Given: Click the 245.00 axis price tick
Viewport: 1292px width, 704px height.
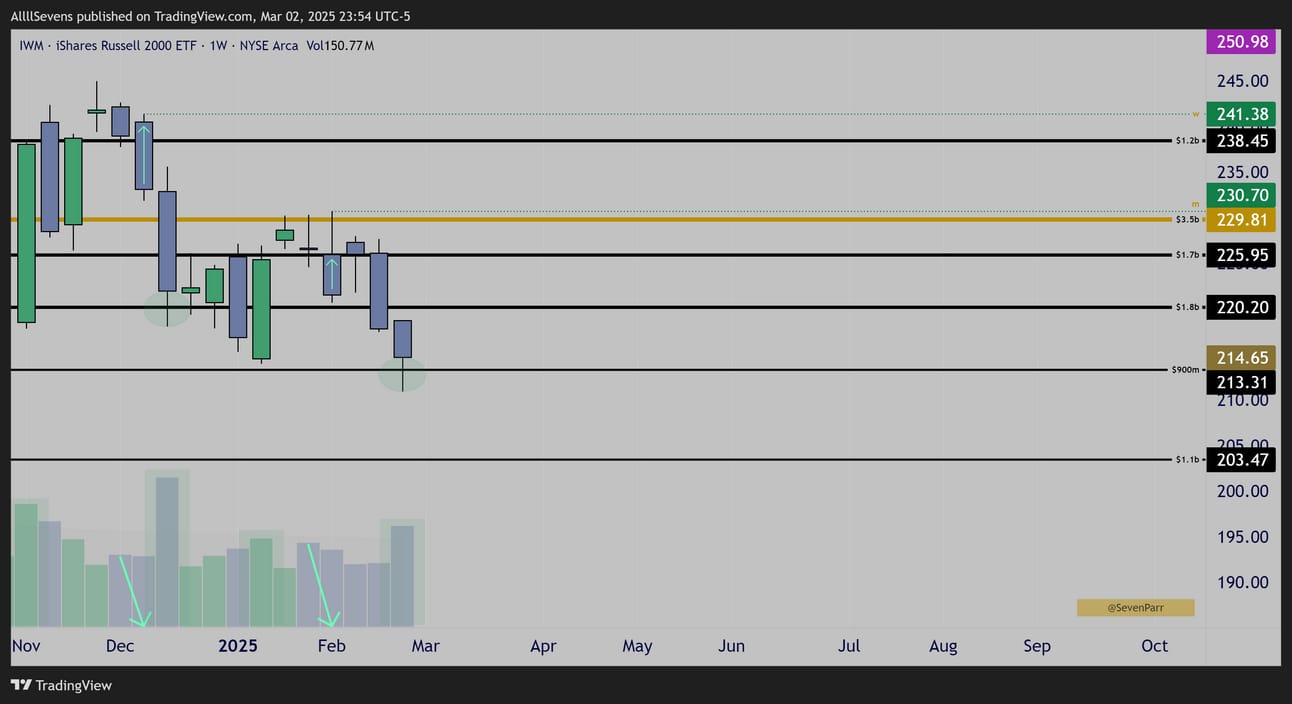Looking at the screenshot, I should click(x=1243, y=81).
